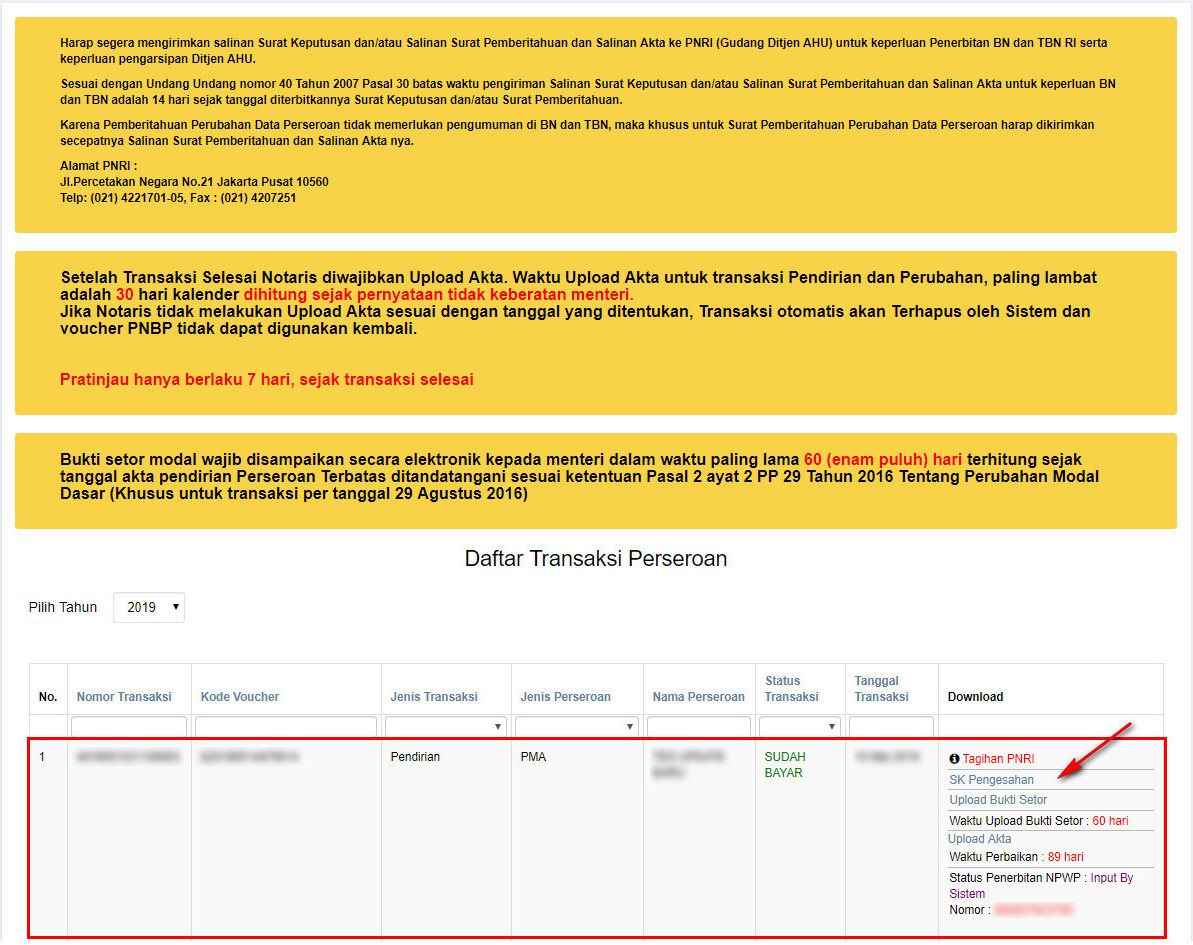Click the Nama Perseroan column header
1193x945 pixels.
pyautogui.click(x=698, y=697)
